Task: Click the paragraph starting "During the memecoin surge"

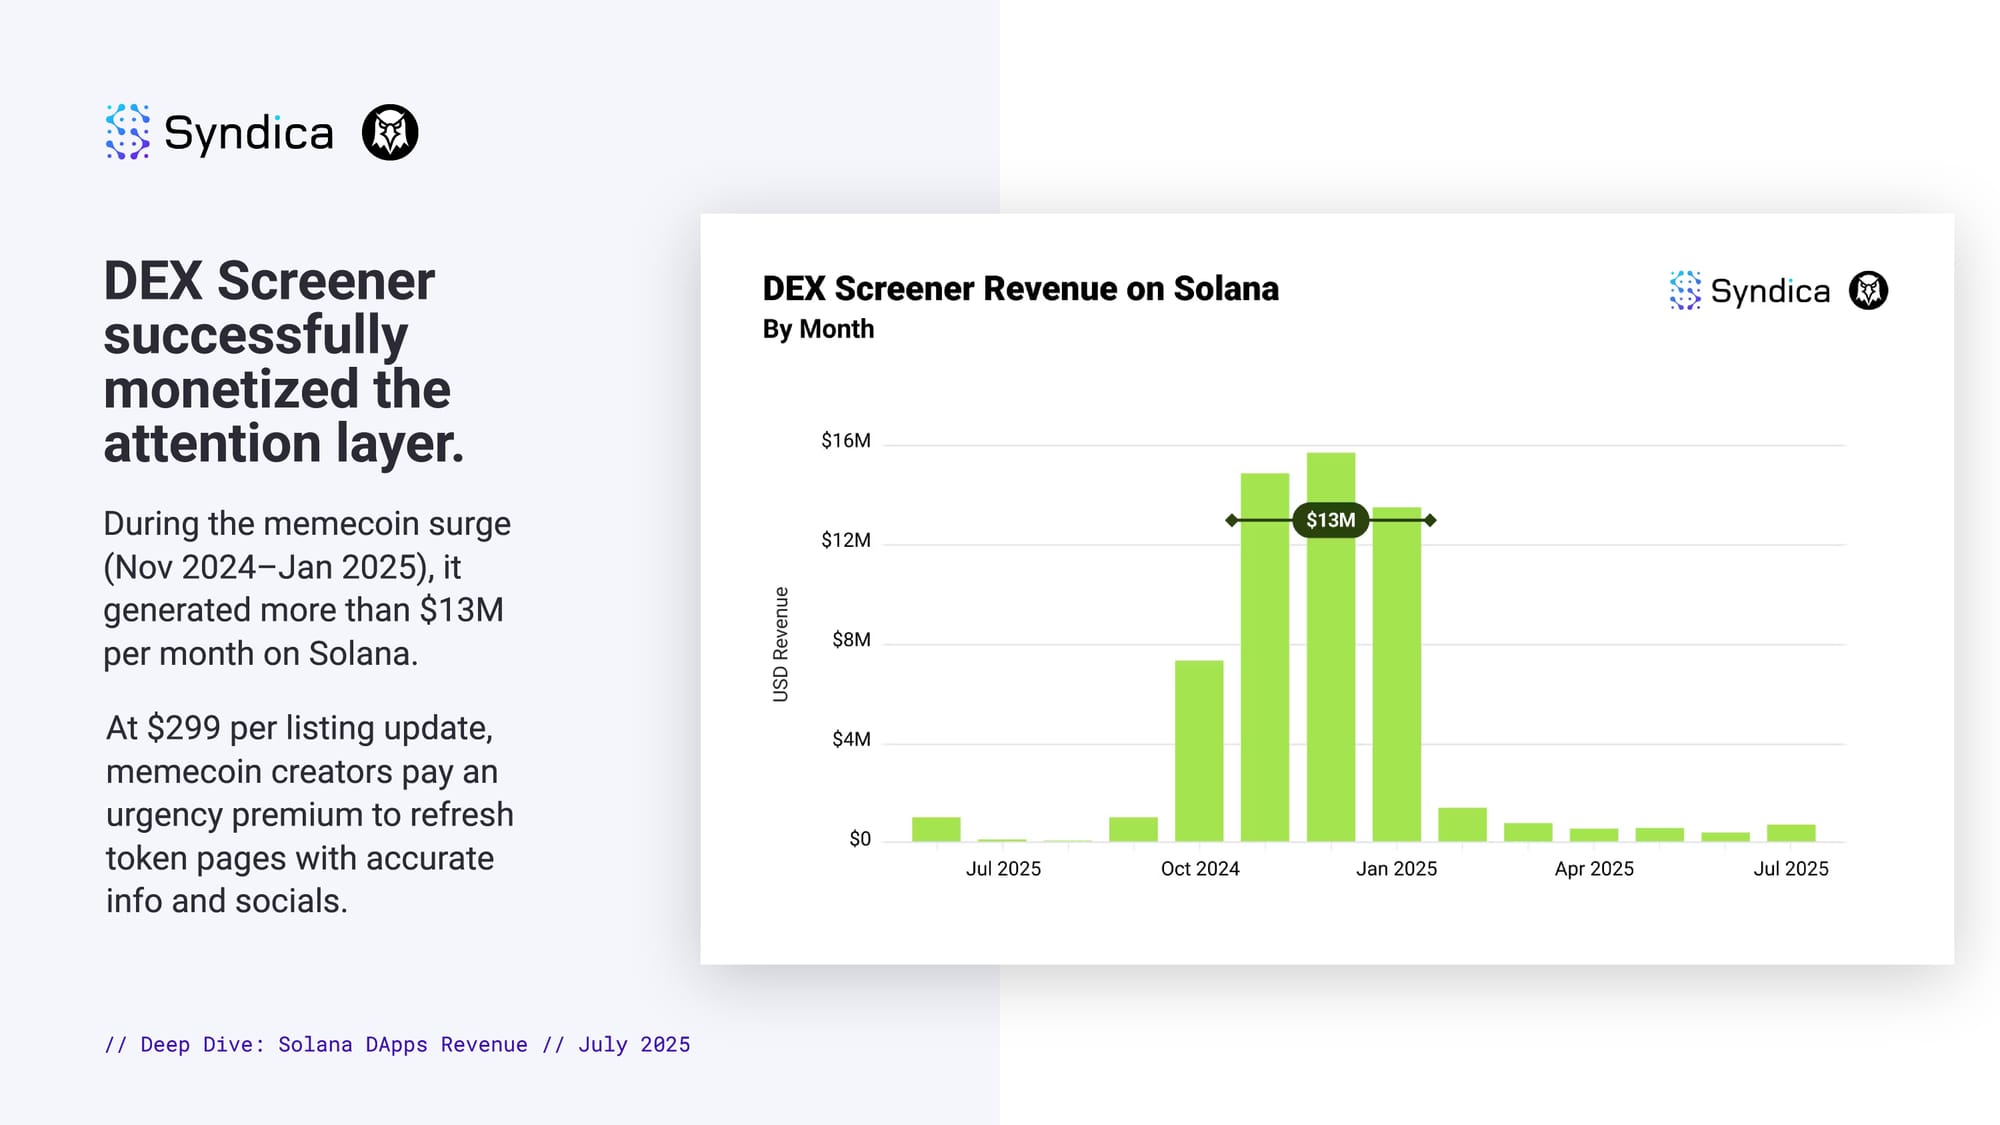Action: coord(307,588)
